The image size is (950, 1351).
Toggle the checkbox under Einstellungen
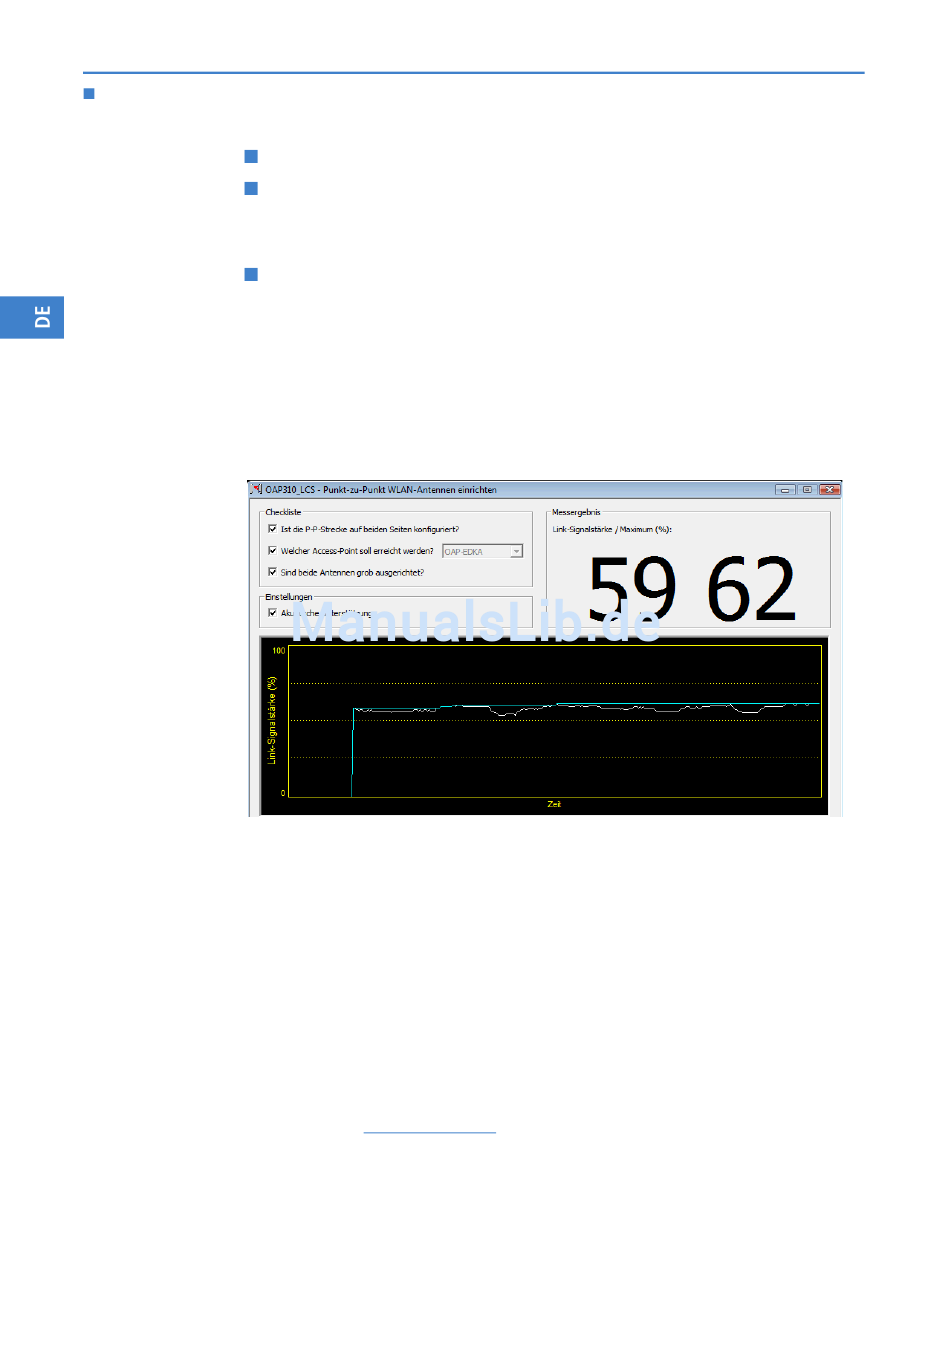pos(272,613)
